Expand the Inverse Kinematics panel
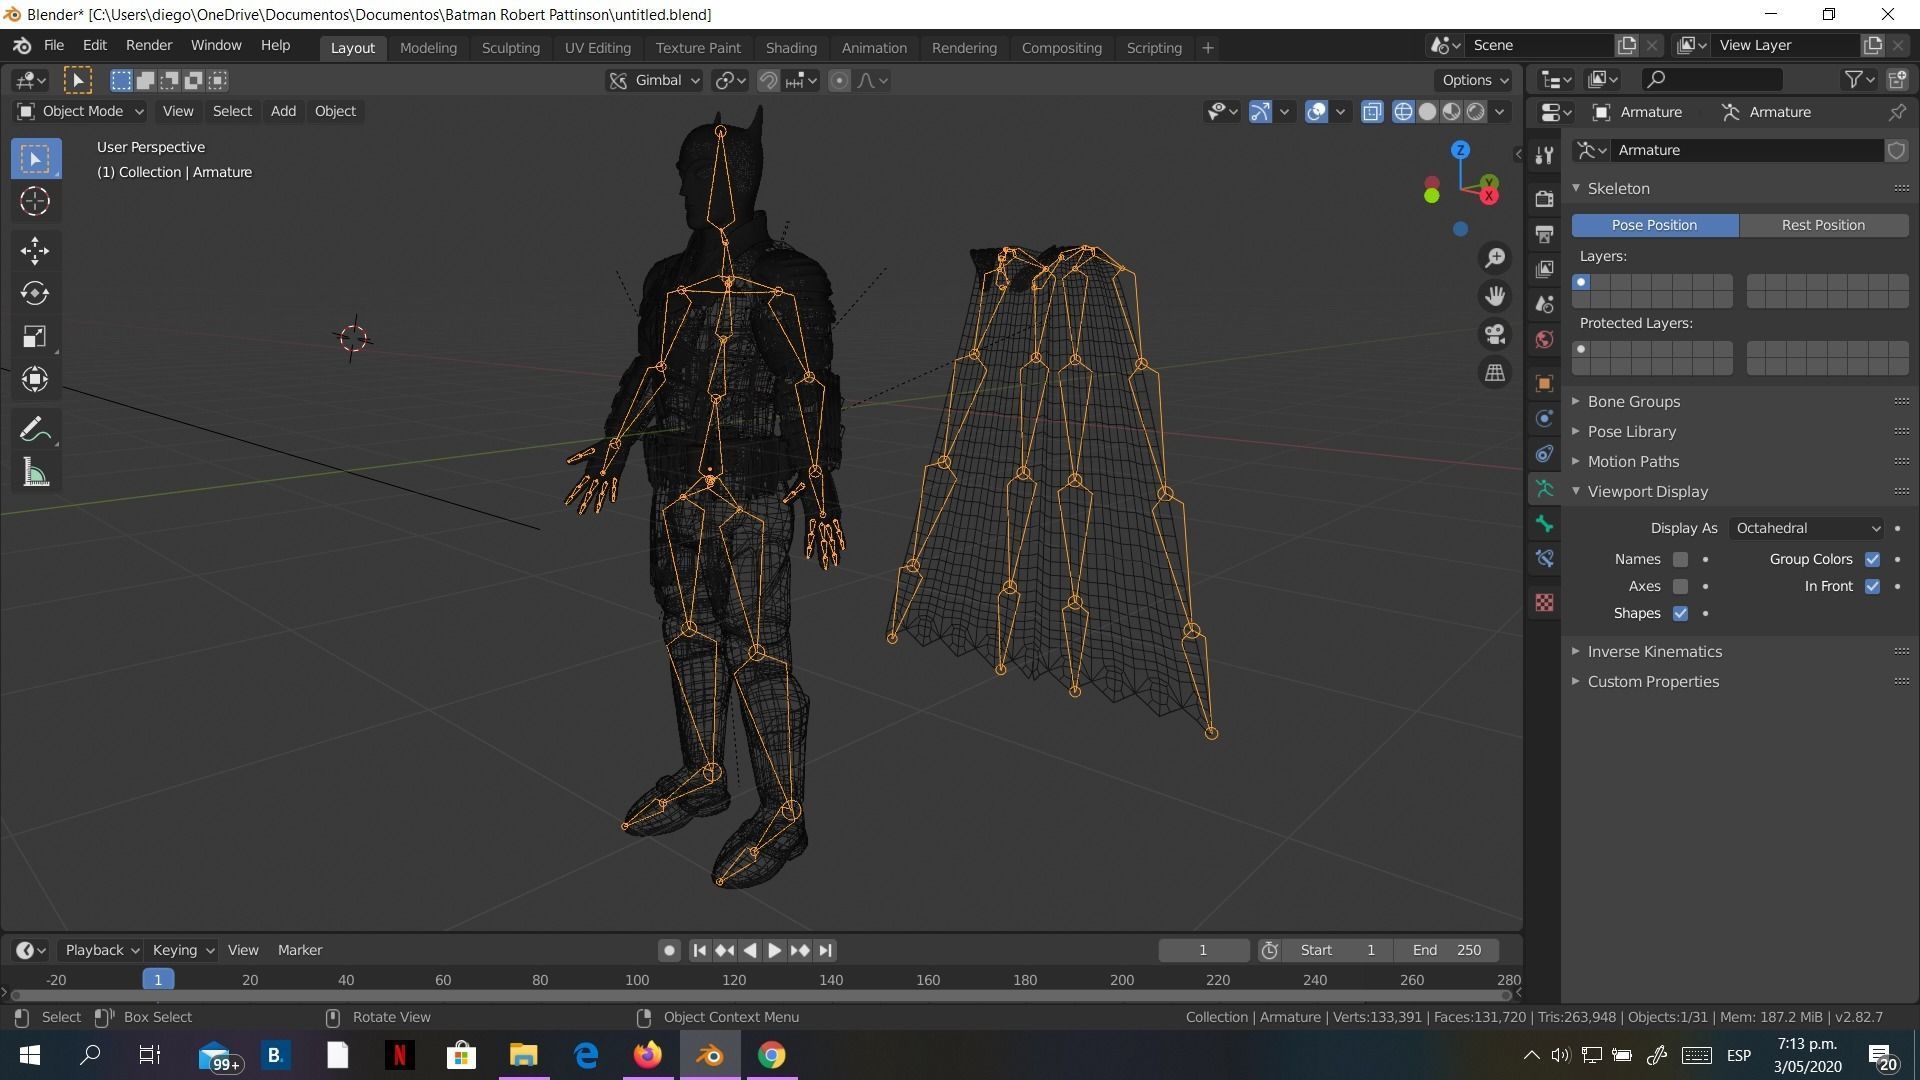Screen dimensions: 1920x1080 click(x=1654, y=651)
